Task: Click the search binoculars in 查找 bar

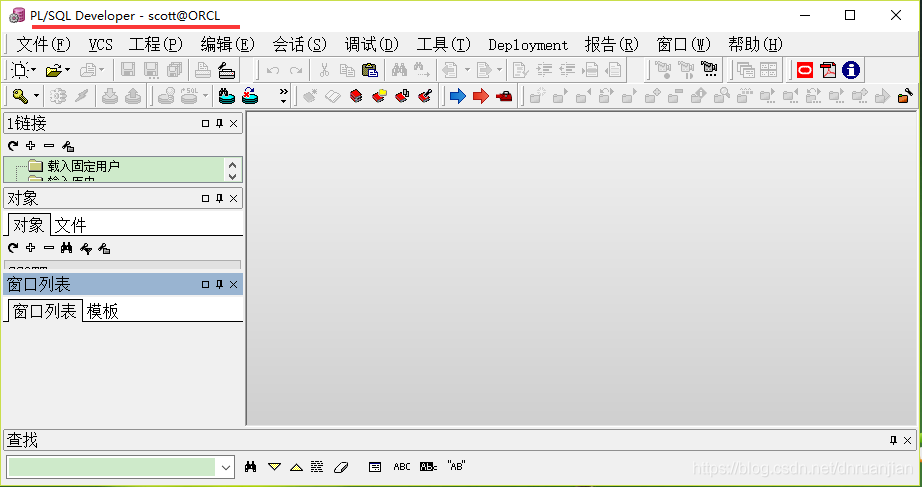Action: tap(250, 467)
